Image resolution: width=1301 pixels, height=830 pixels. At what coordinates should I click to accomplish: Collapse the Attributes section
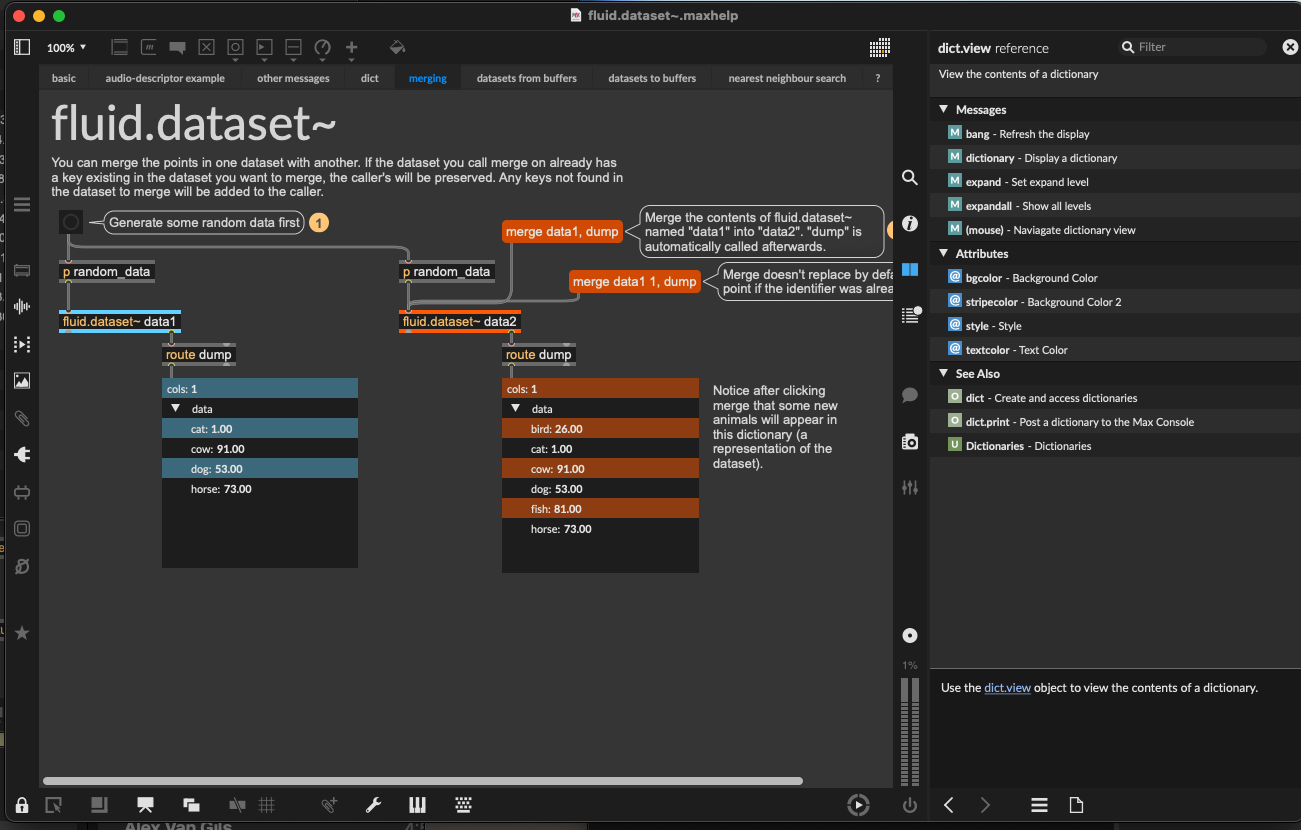point(943,254)
